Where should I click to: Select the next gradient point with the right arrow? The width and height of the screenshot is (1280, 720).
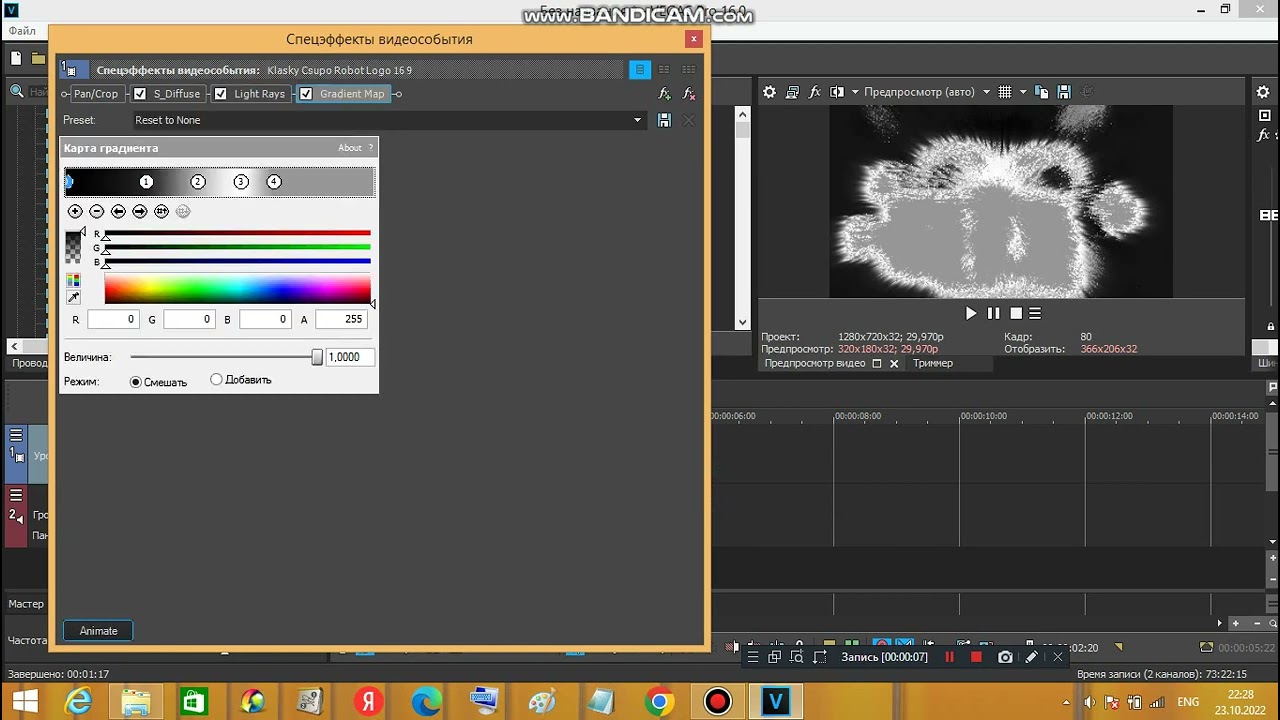point(140,211)
